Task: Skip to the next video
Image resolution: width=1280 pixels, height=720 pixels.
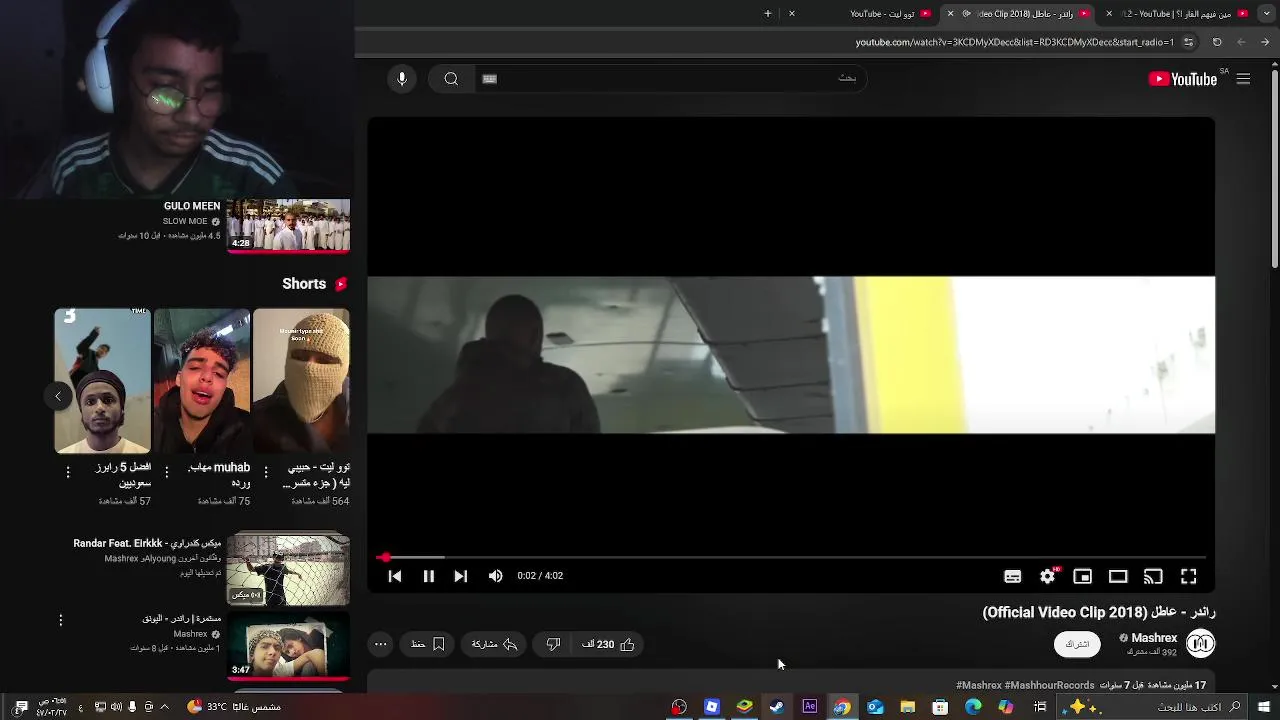Action: [460, 576]
